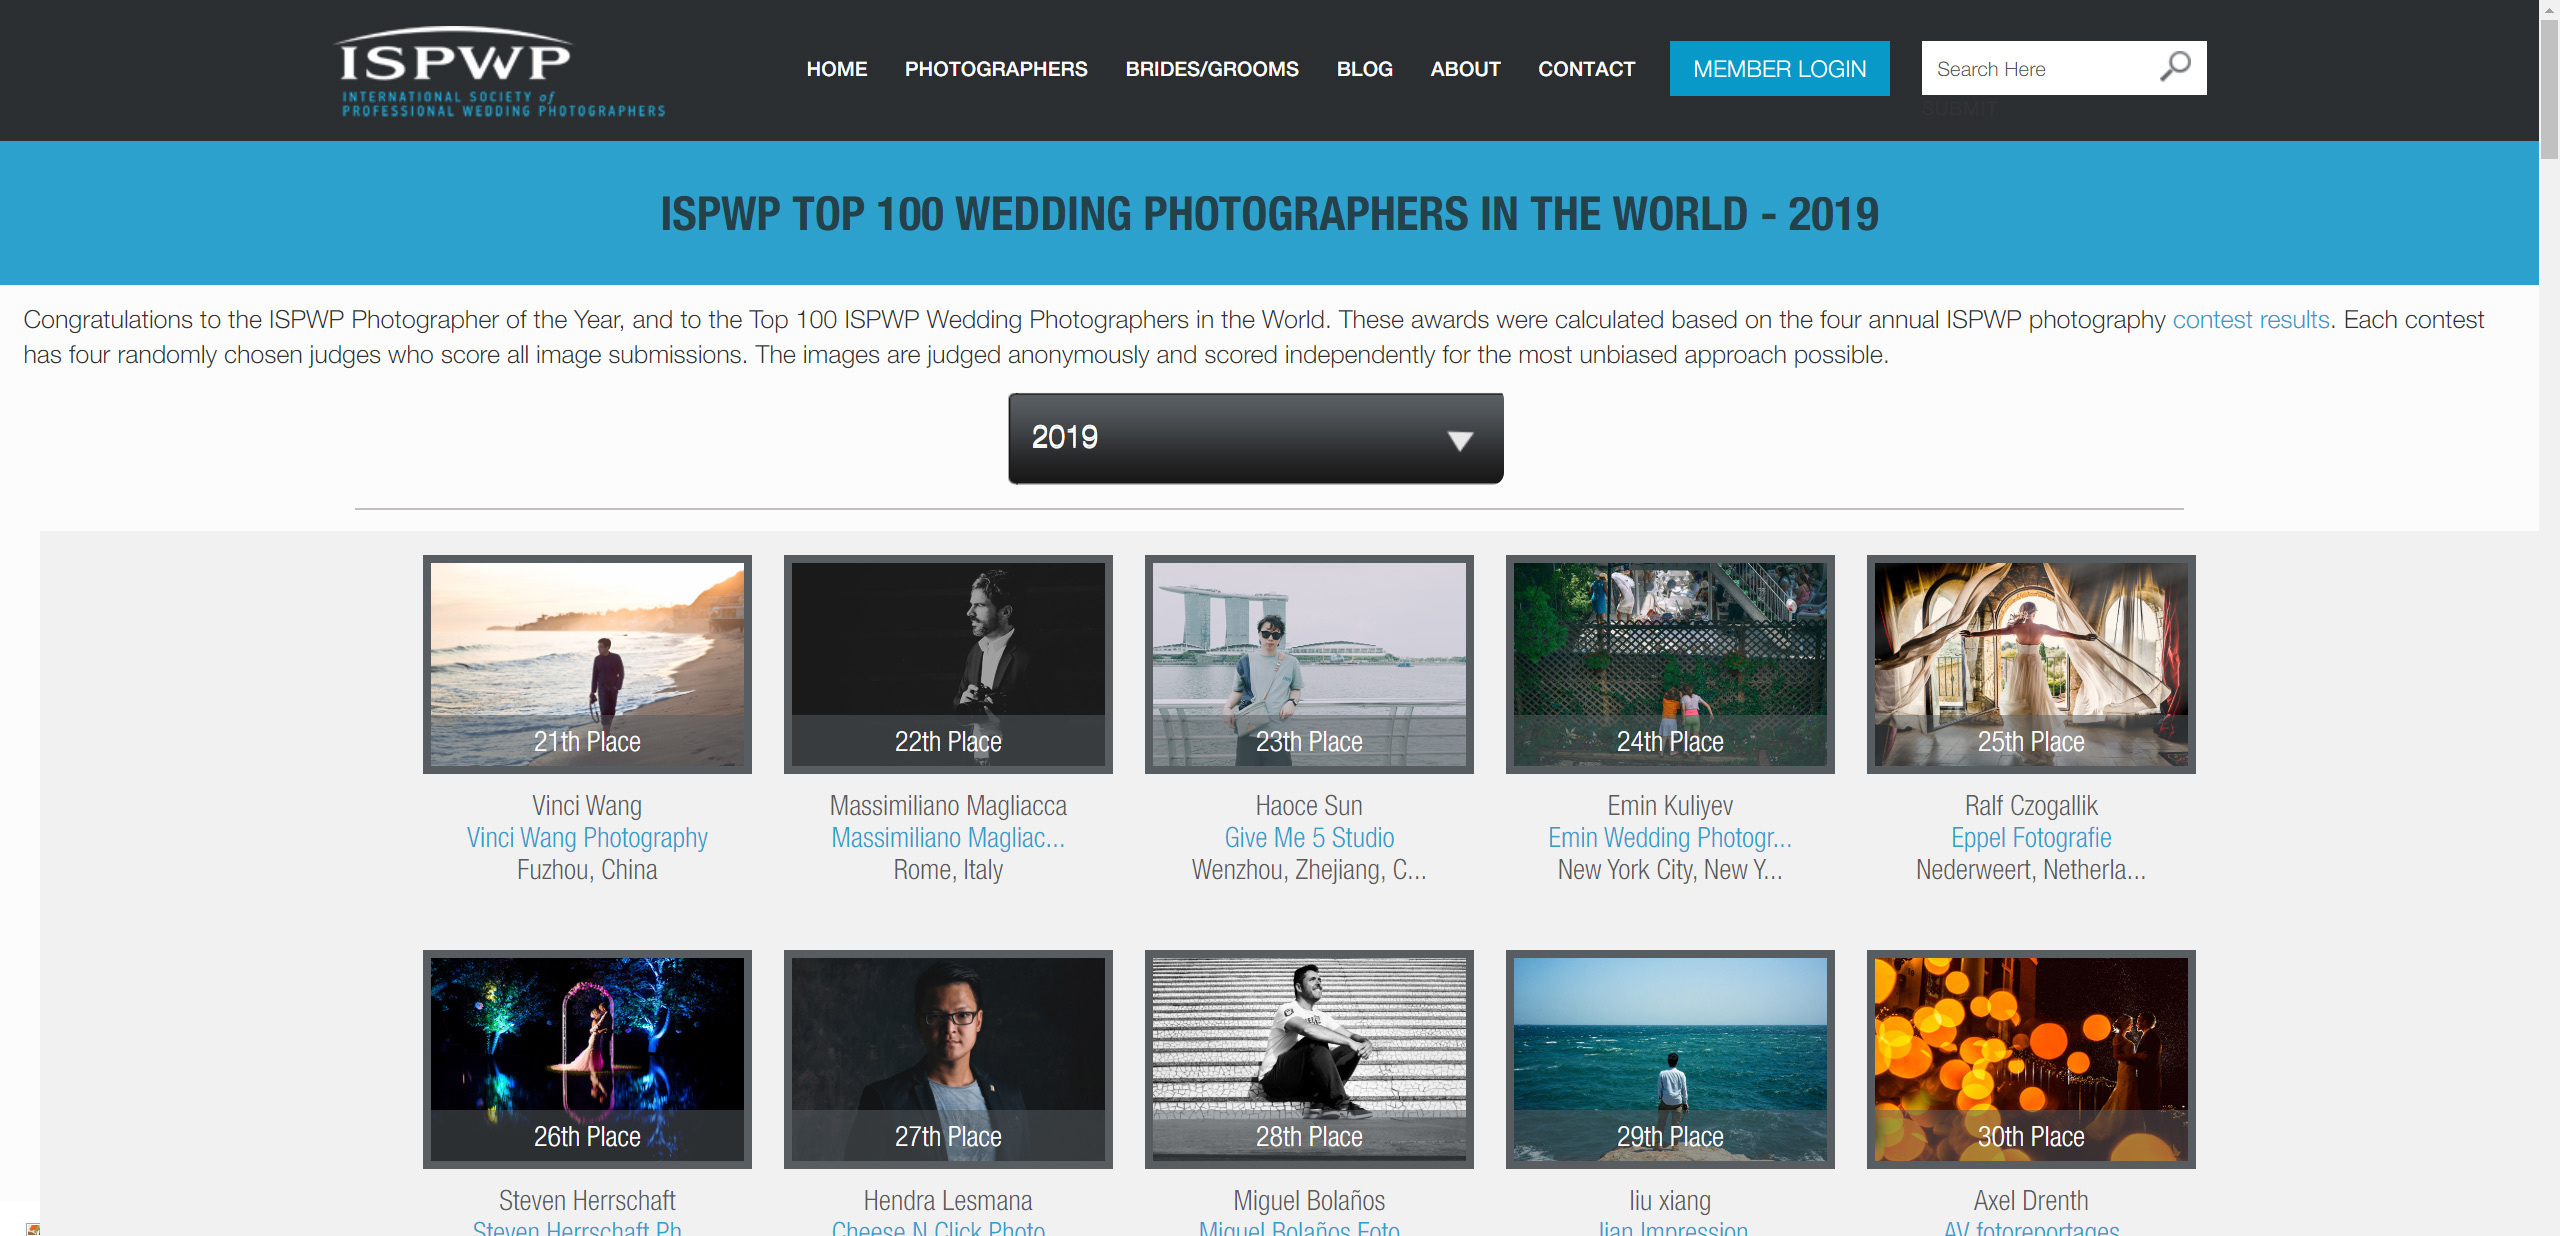Open the Photographers menu item

pos(995,69)
